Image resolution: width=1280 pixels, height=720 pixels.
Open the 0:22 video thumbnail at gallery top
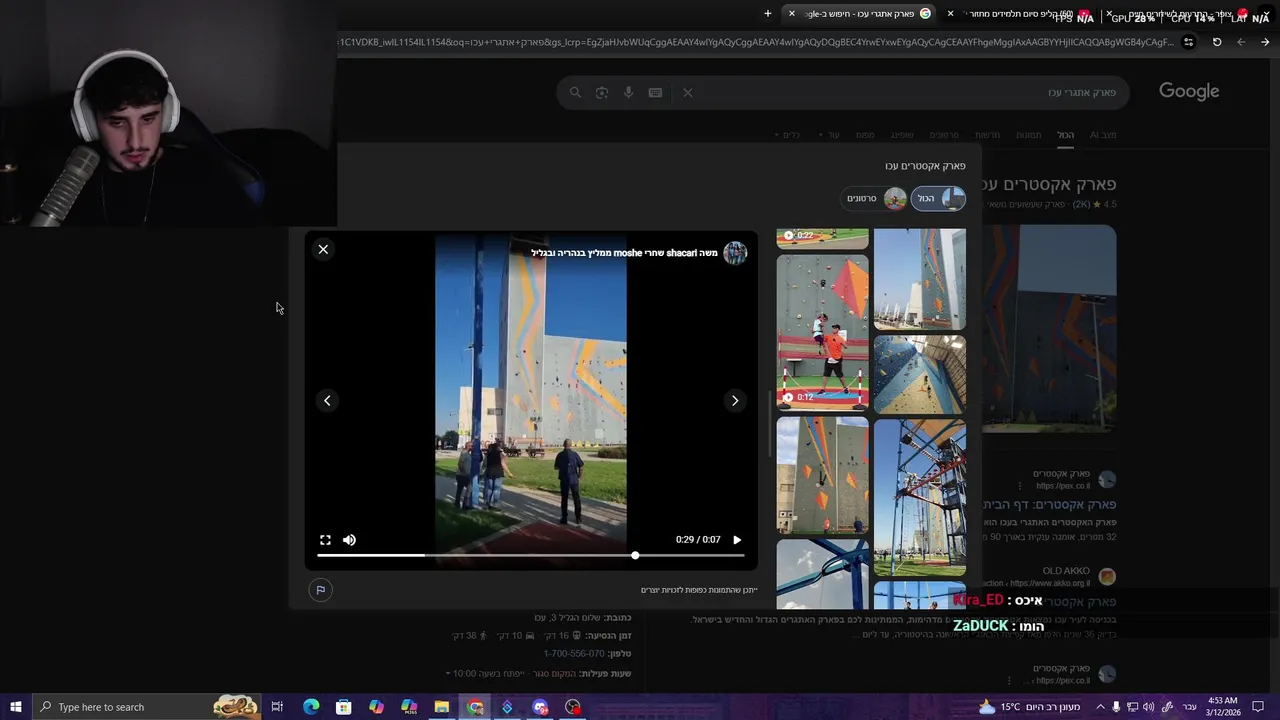(822, 238)
